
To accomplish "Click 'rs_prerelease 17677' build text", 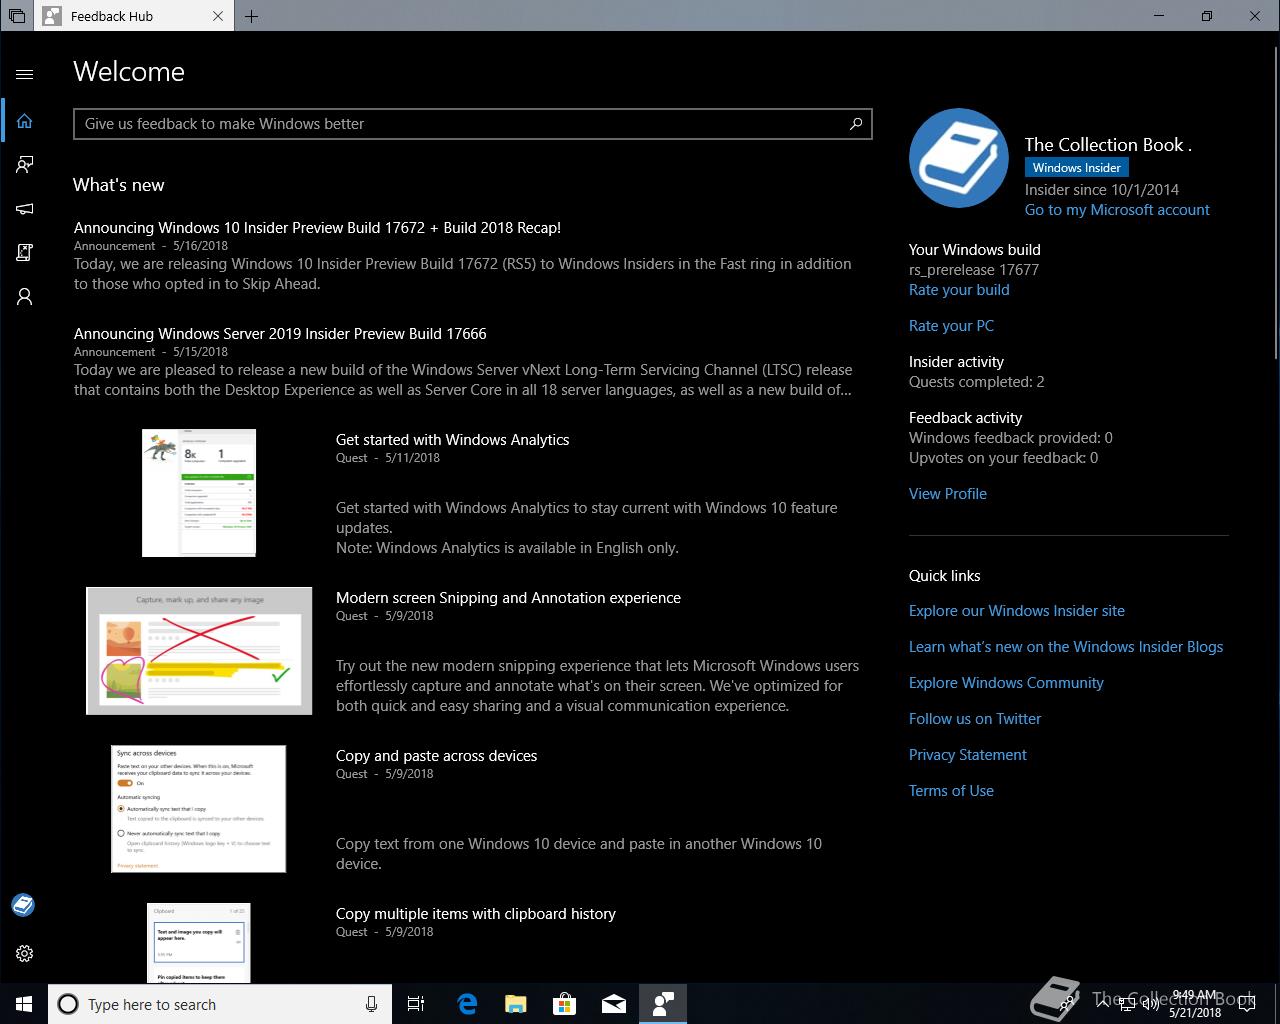I will (x=973, y=270).
